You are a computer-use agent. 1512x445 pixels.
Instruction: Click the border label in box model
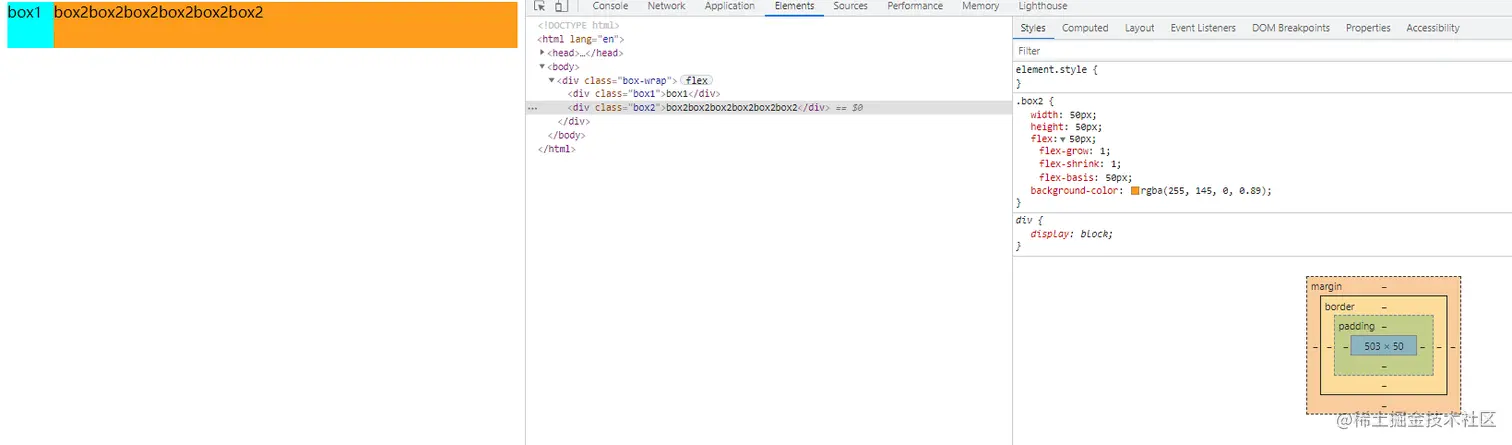coord(1339,307)
